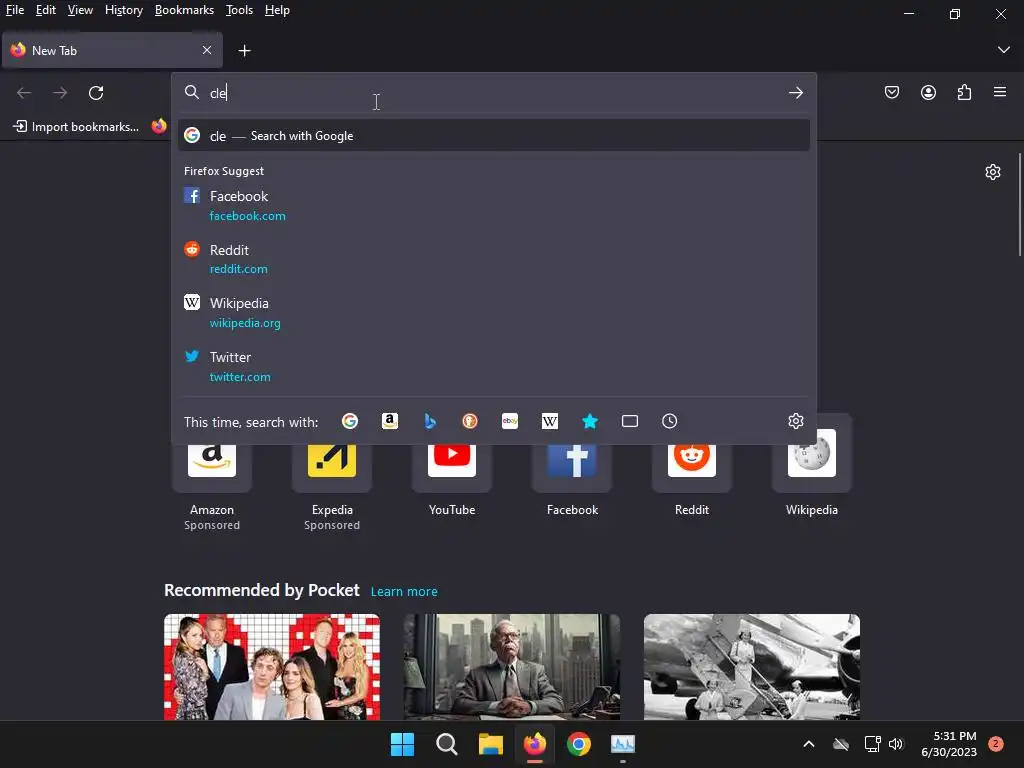
Task: Search history using the clock icon
Action: [669, 421]
